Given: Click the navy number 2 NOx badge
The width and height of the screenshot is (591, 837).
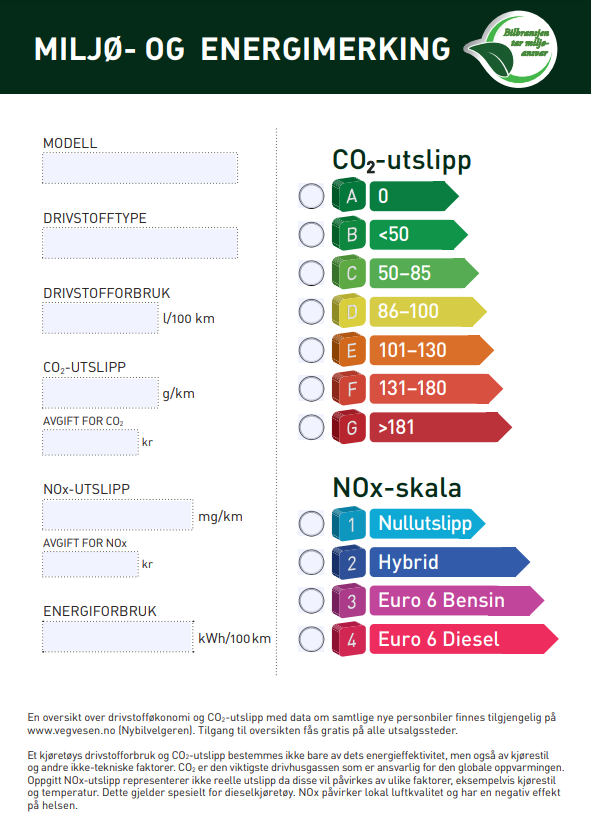Looking at the screenshot, I should point(349,563).
